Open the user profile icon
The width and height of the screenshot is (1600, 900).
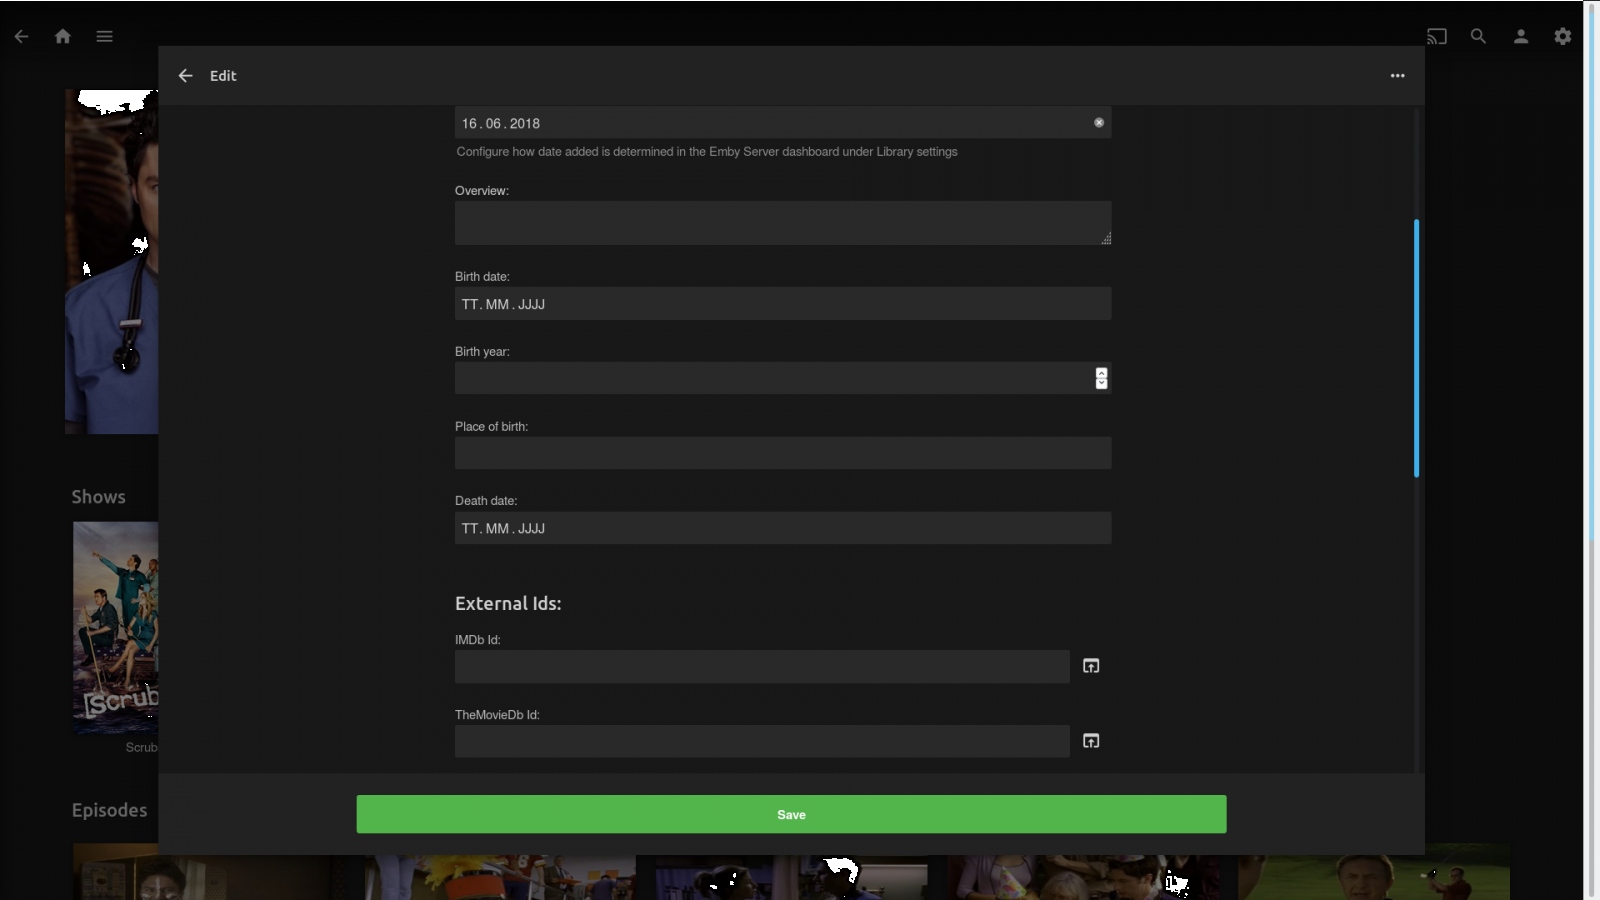[1521, 36]
